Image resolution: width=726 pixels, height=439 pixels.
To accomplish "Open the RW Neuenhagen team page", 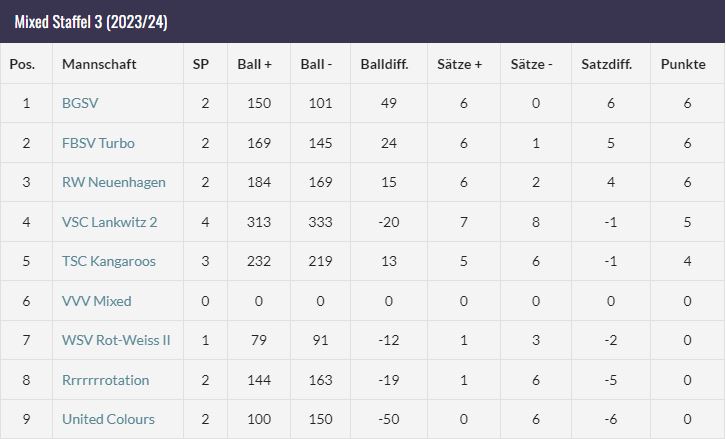I will pyautogui.click(x=113, y=182).
